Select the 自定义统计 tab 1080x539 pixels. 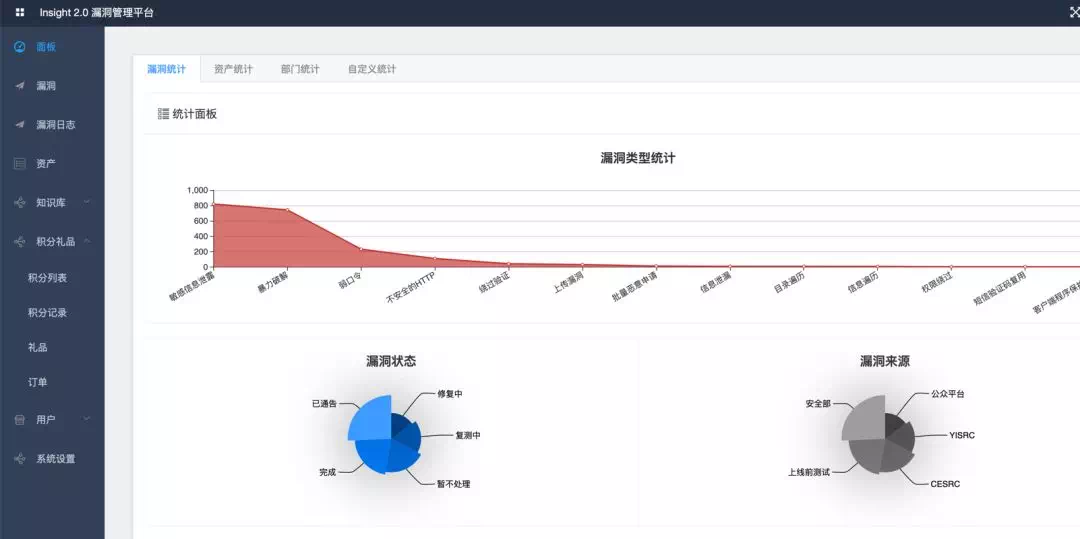(372, 69)
